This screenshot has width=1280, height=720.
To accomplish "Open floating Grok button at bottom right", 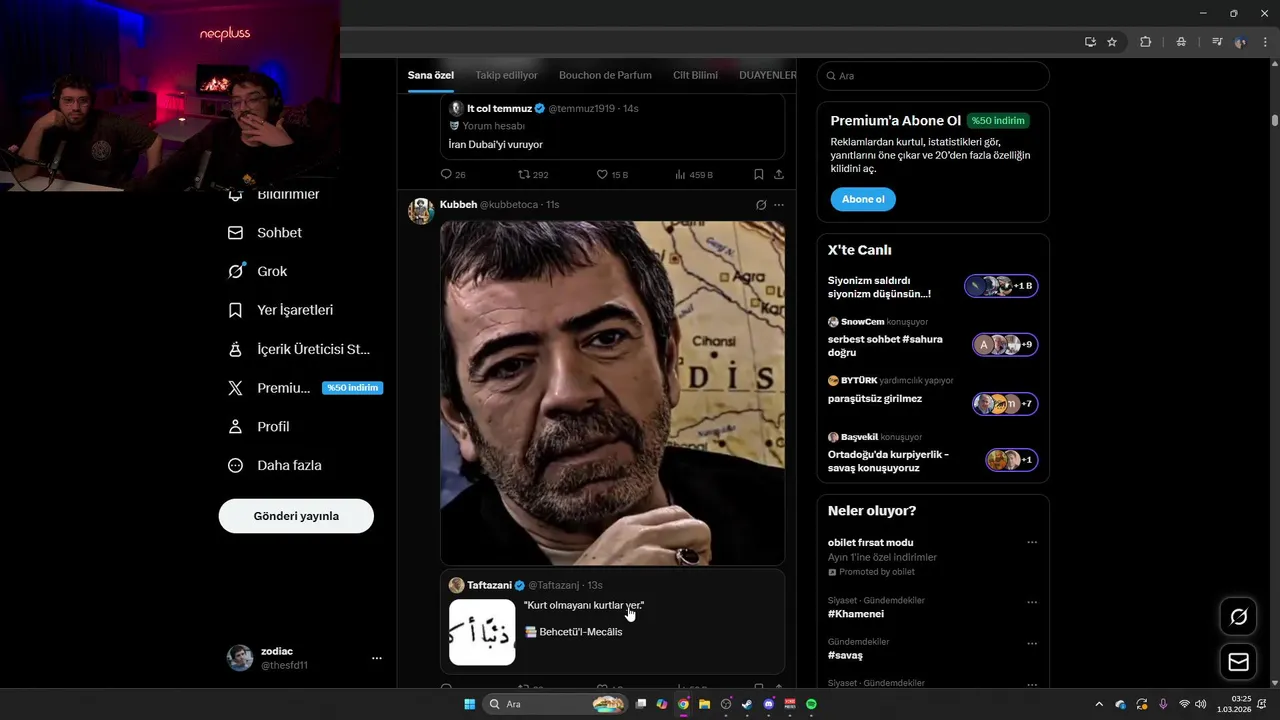I will click(x=1238, y=617).
